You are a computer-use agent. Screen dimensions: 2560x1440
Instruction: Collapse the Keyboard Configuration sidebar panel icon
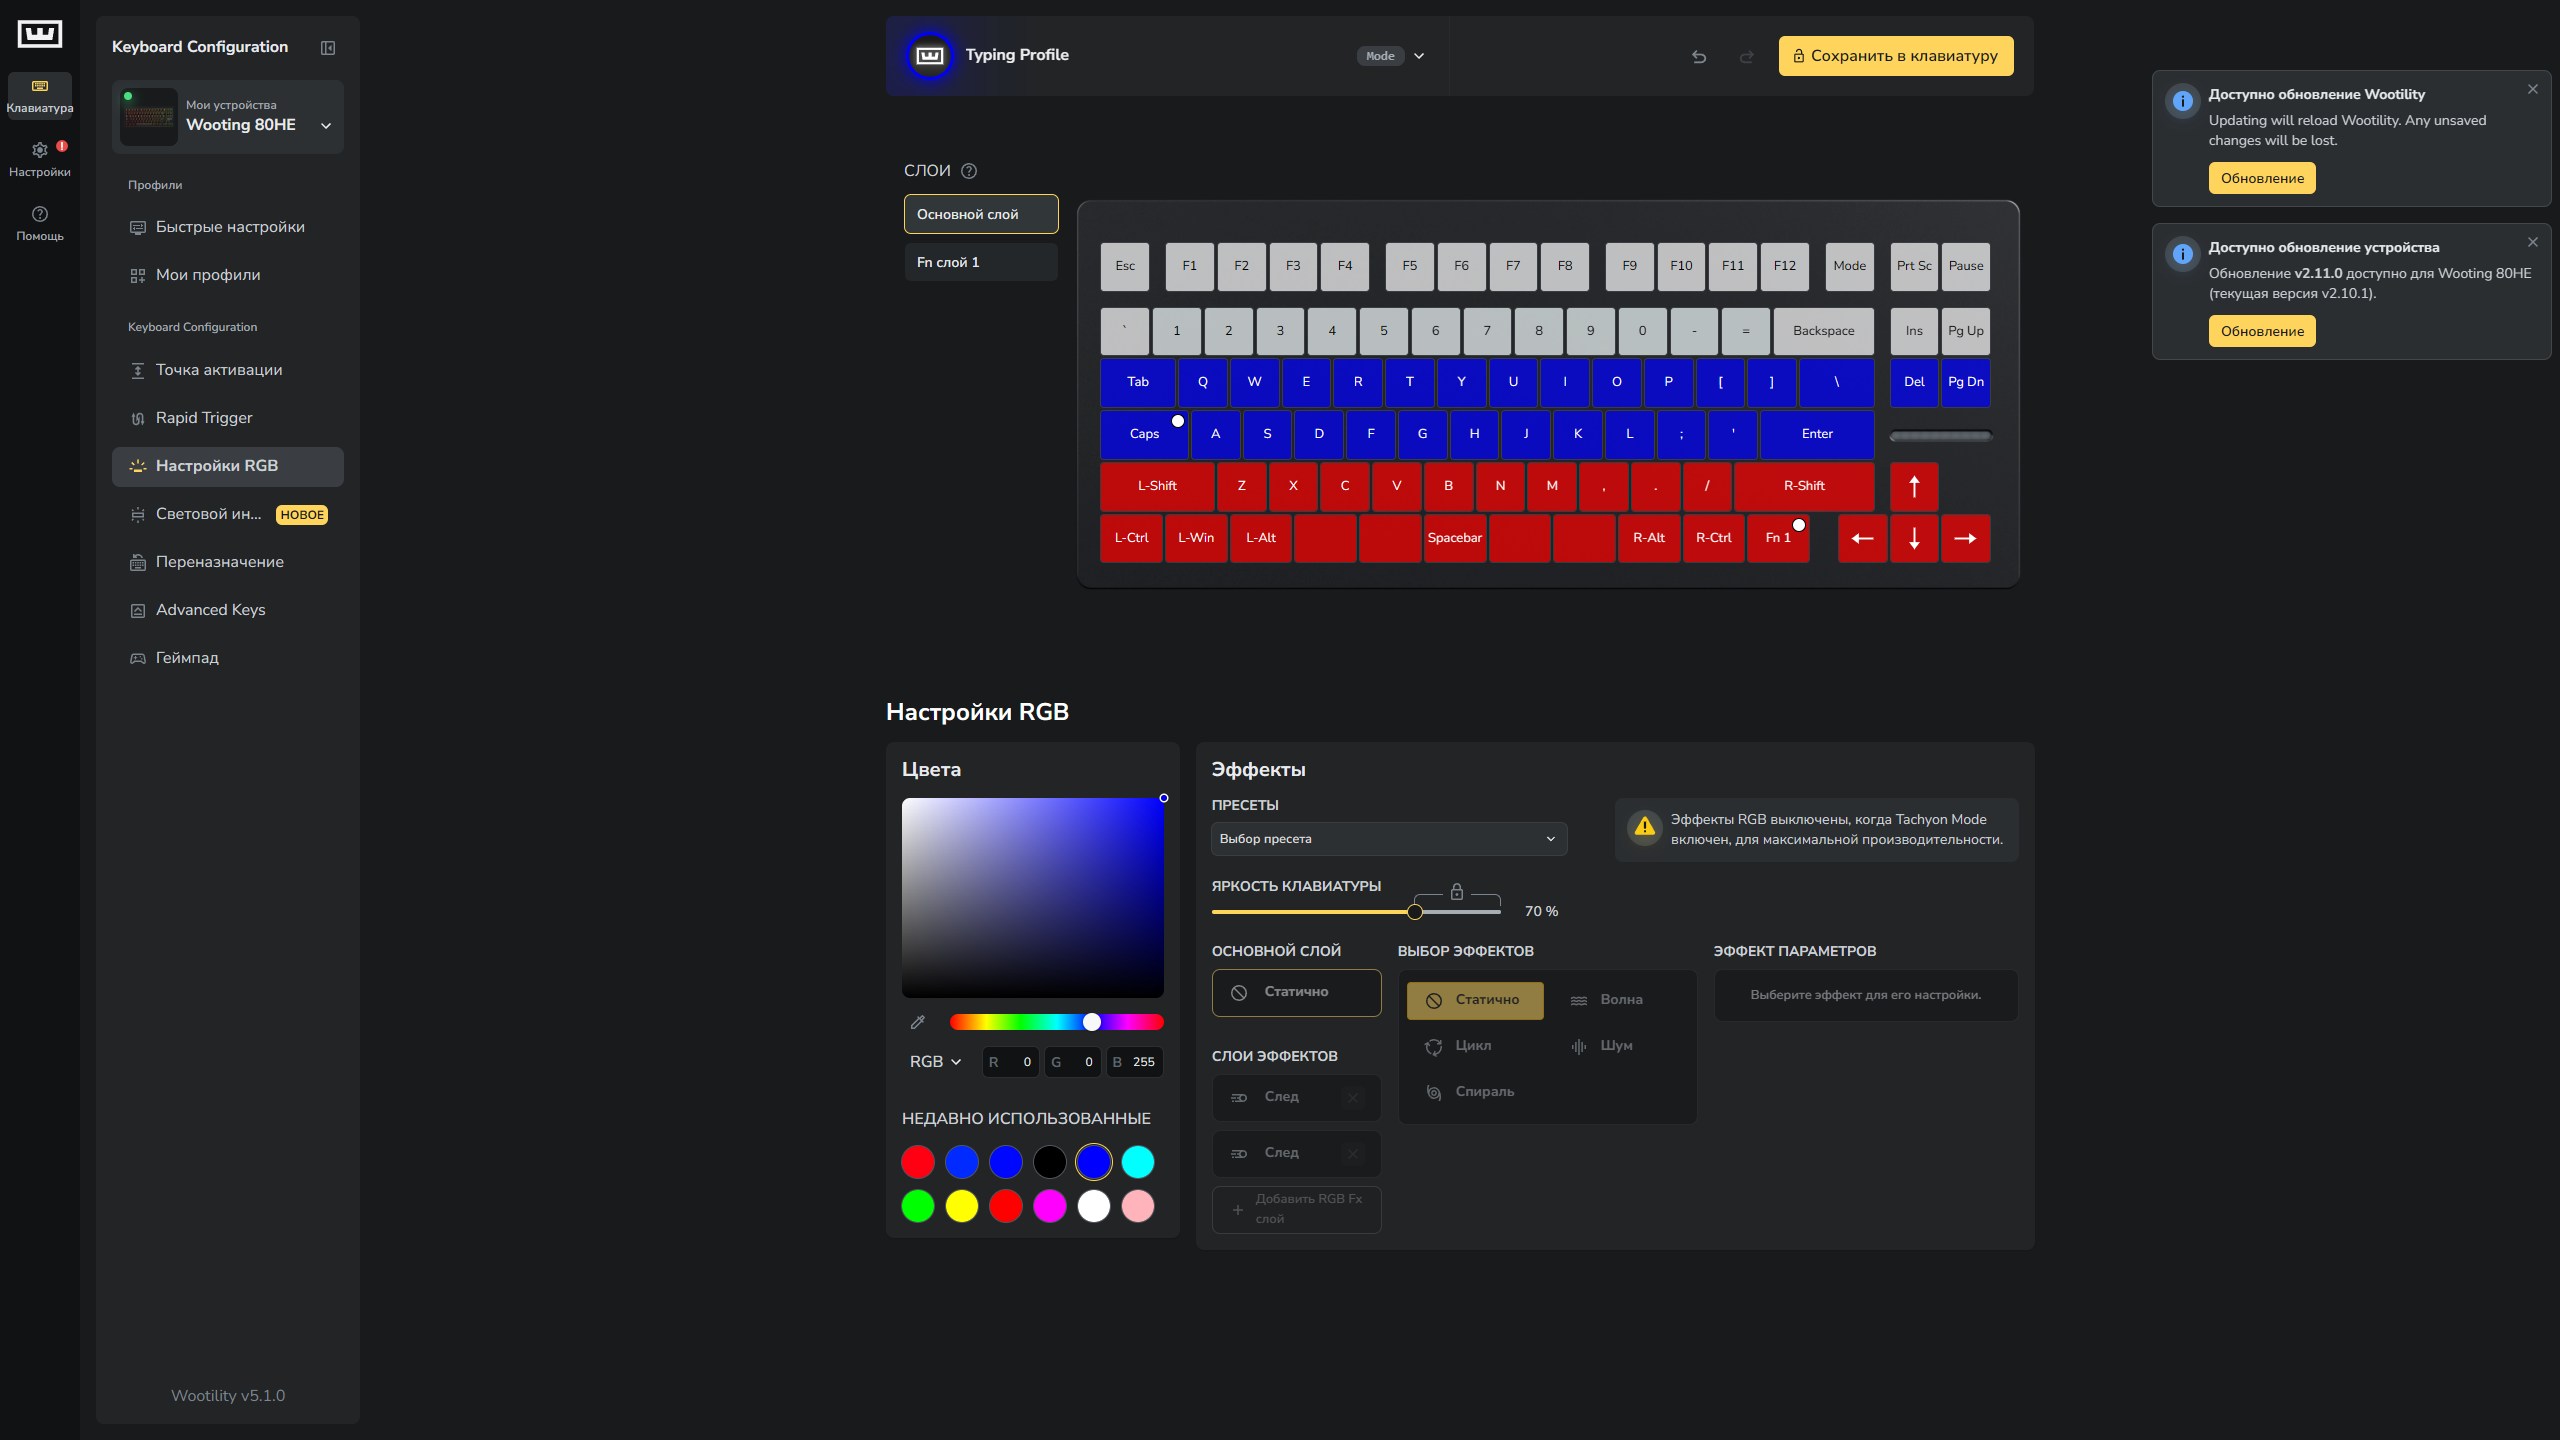[327, 48]
